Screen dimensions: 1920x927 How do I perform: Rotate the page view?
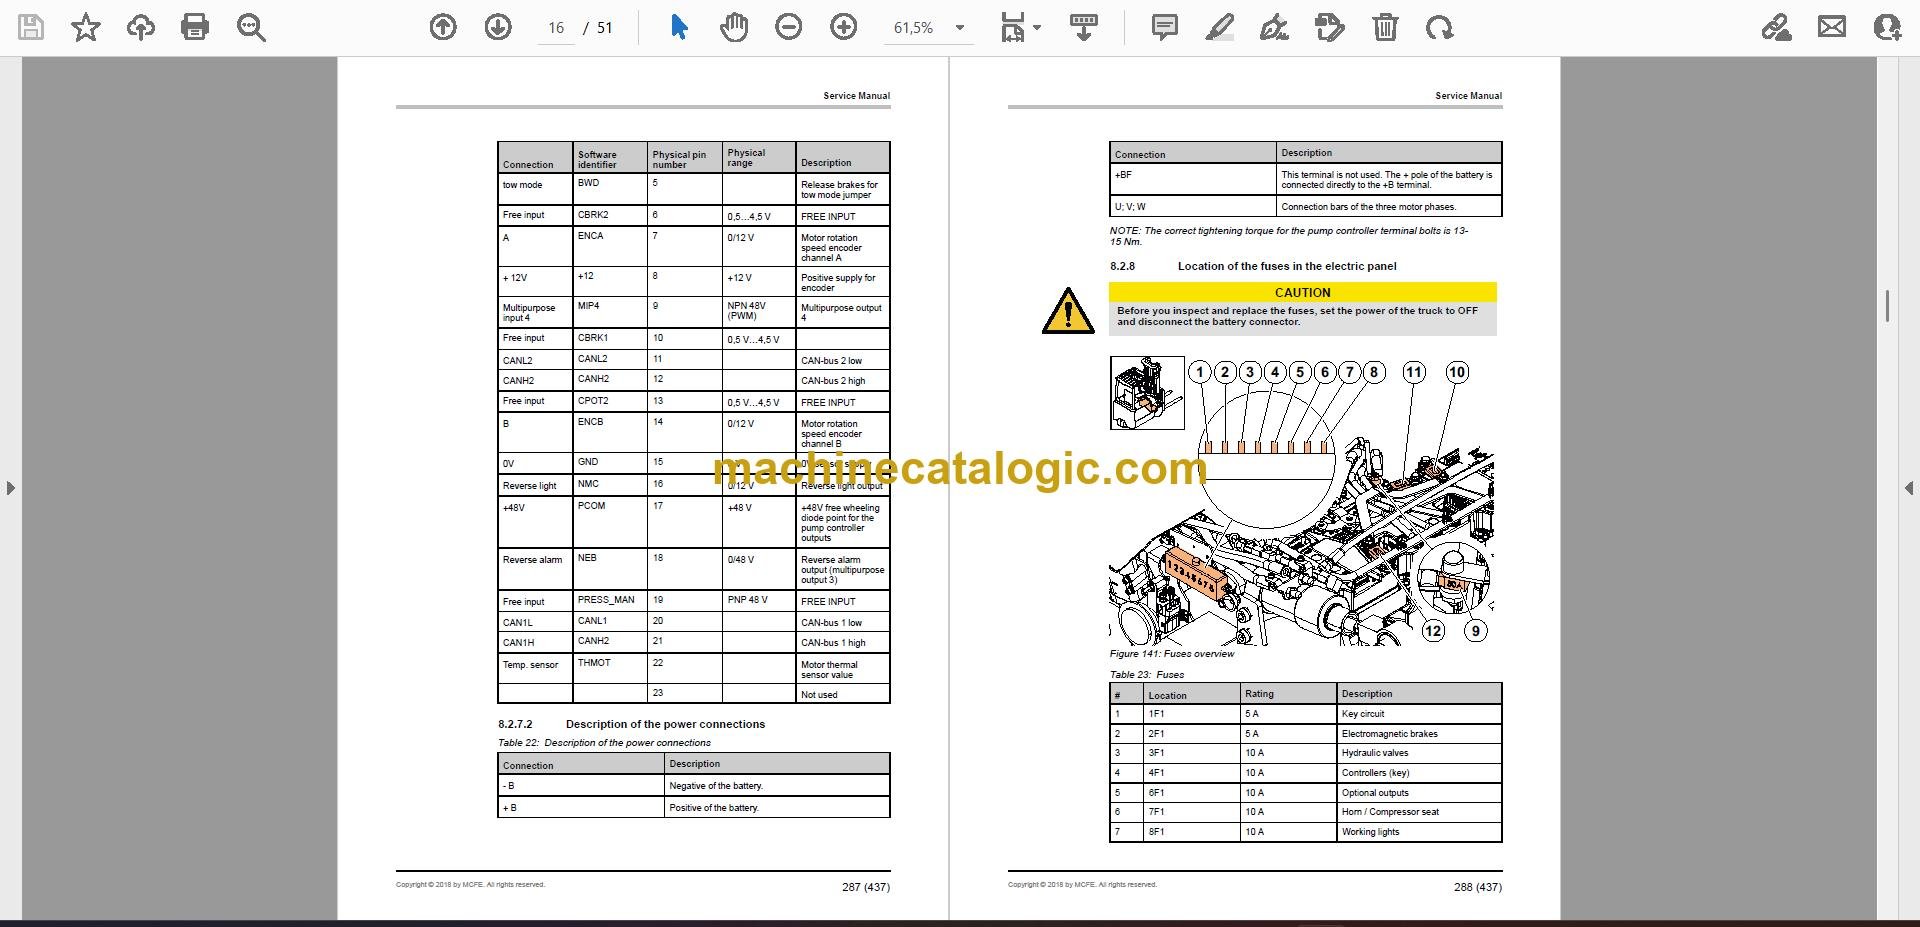(1440, 27)
